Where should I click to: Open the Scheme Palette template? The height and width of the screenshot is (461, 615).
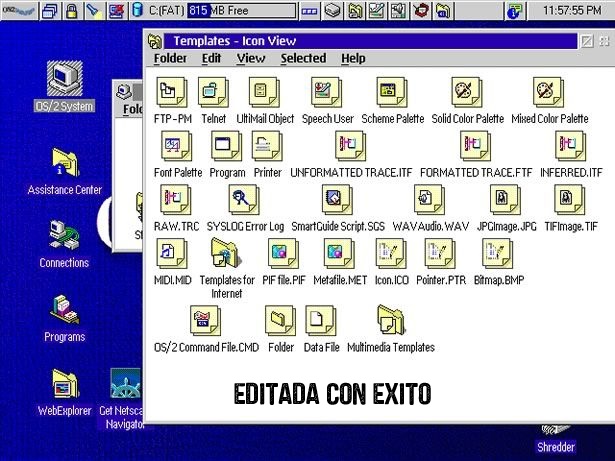pos(392,92)
